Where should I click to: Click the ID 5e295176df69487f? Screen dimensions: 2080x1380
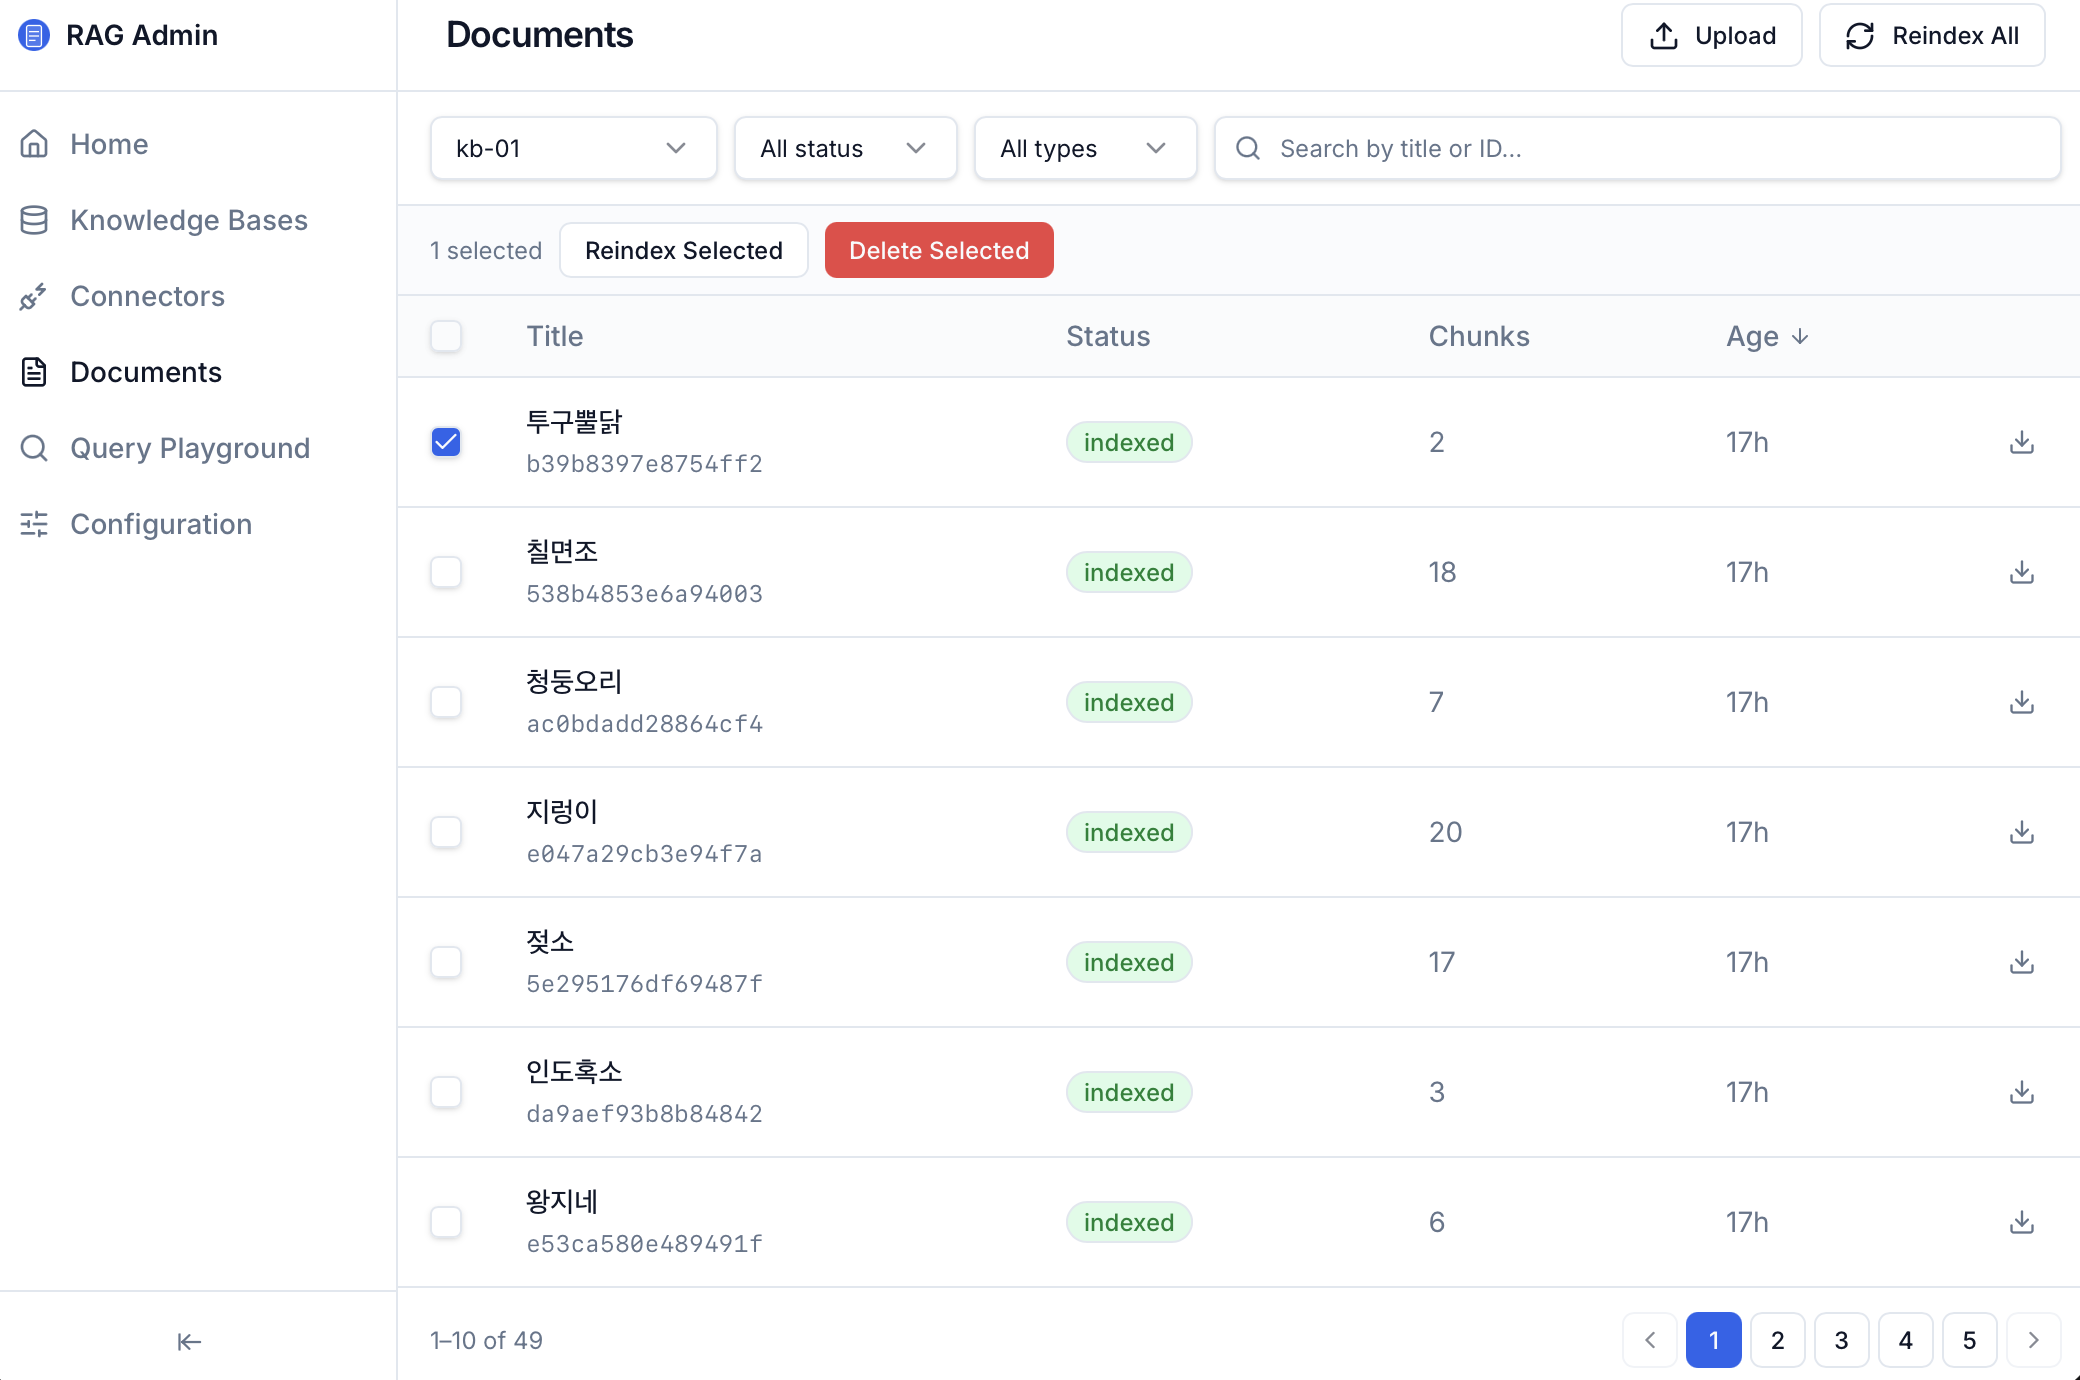point(645,984)
